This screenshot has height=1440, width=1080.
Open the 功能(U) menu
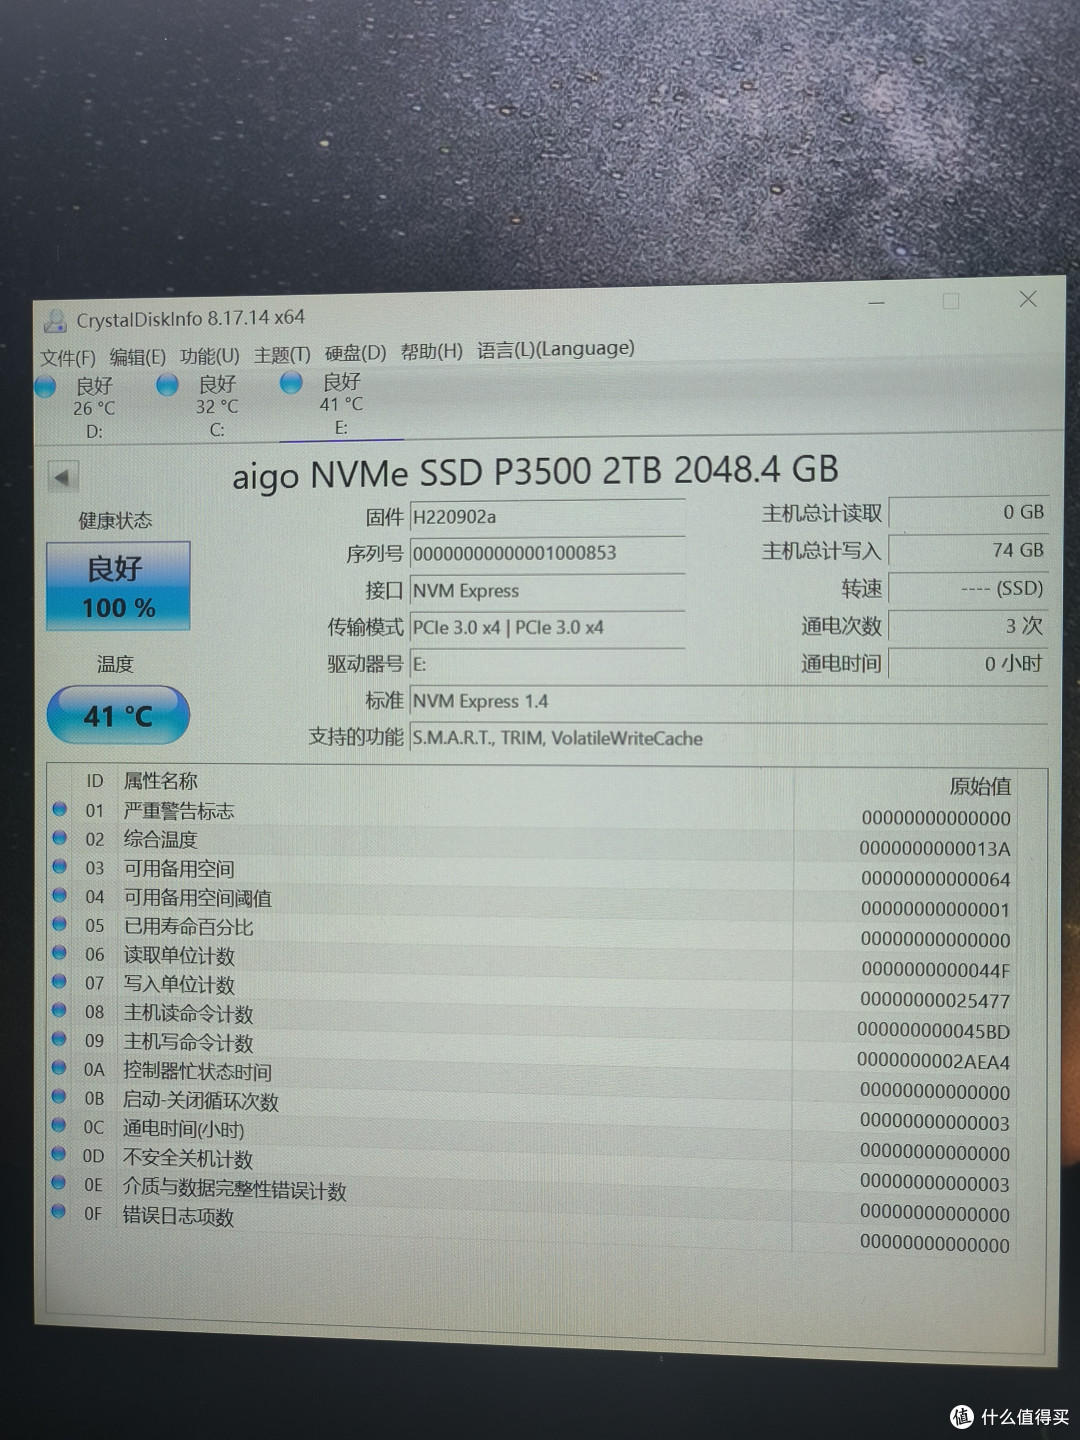point(210,349)
